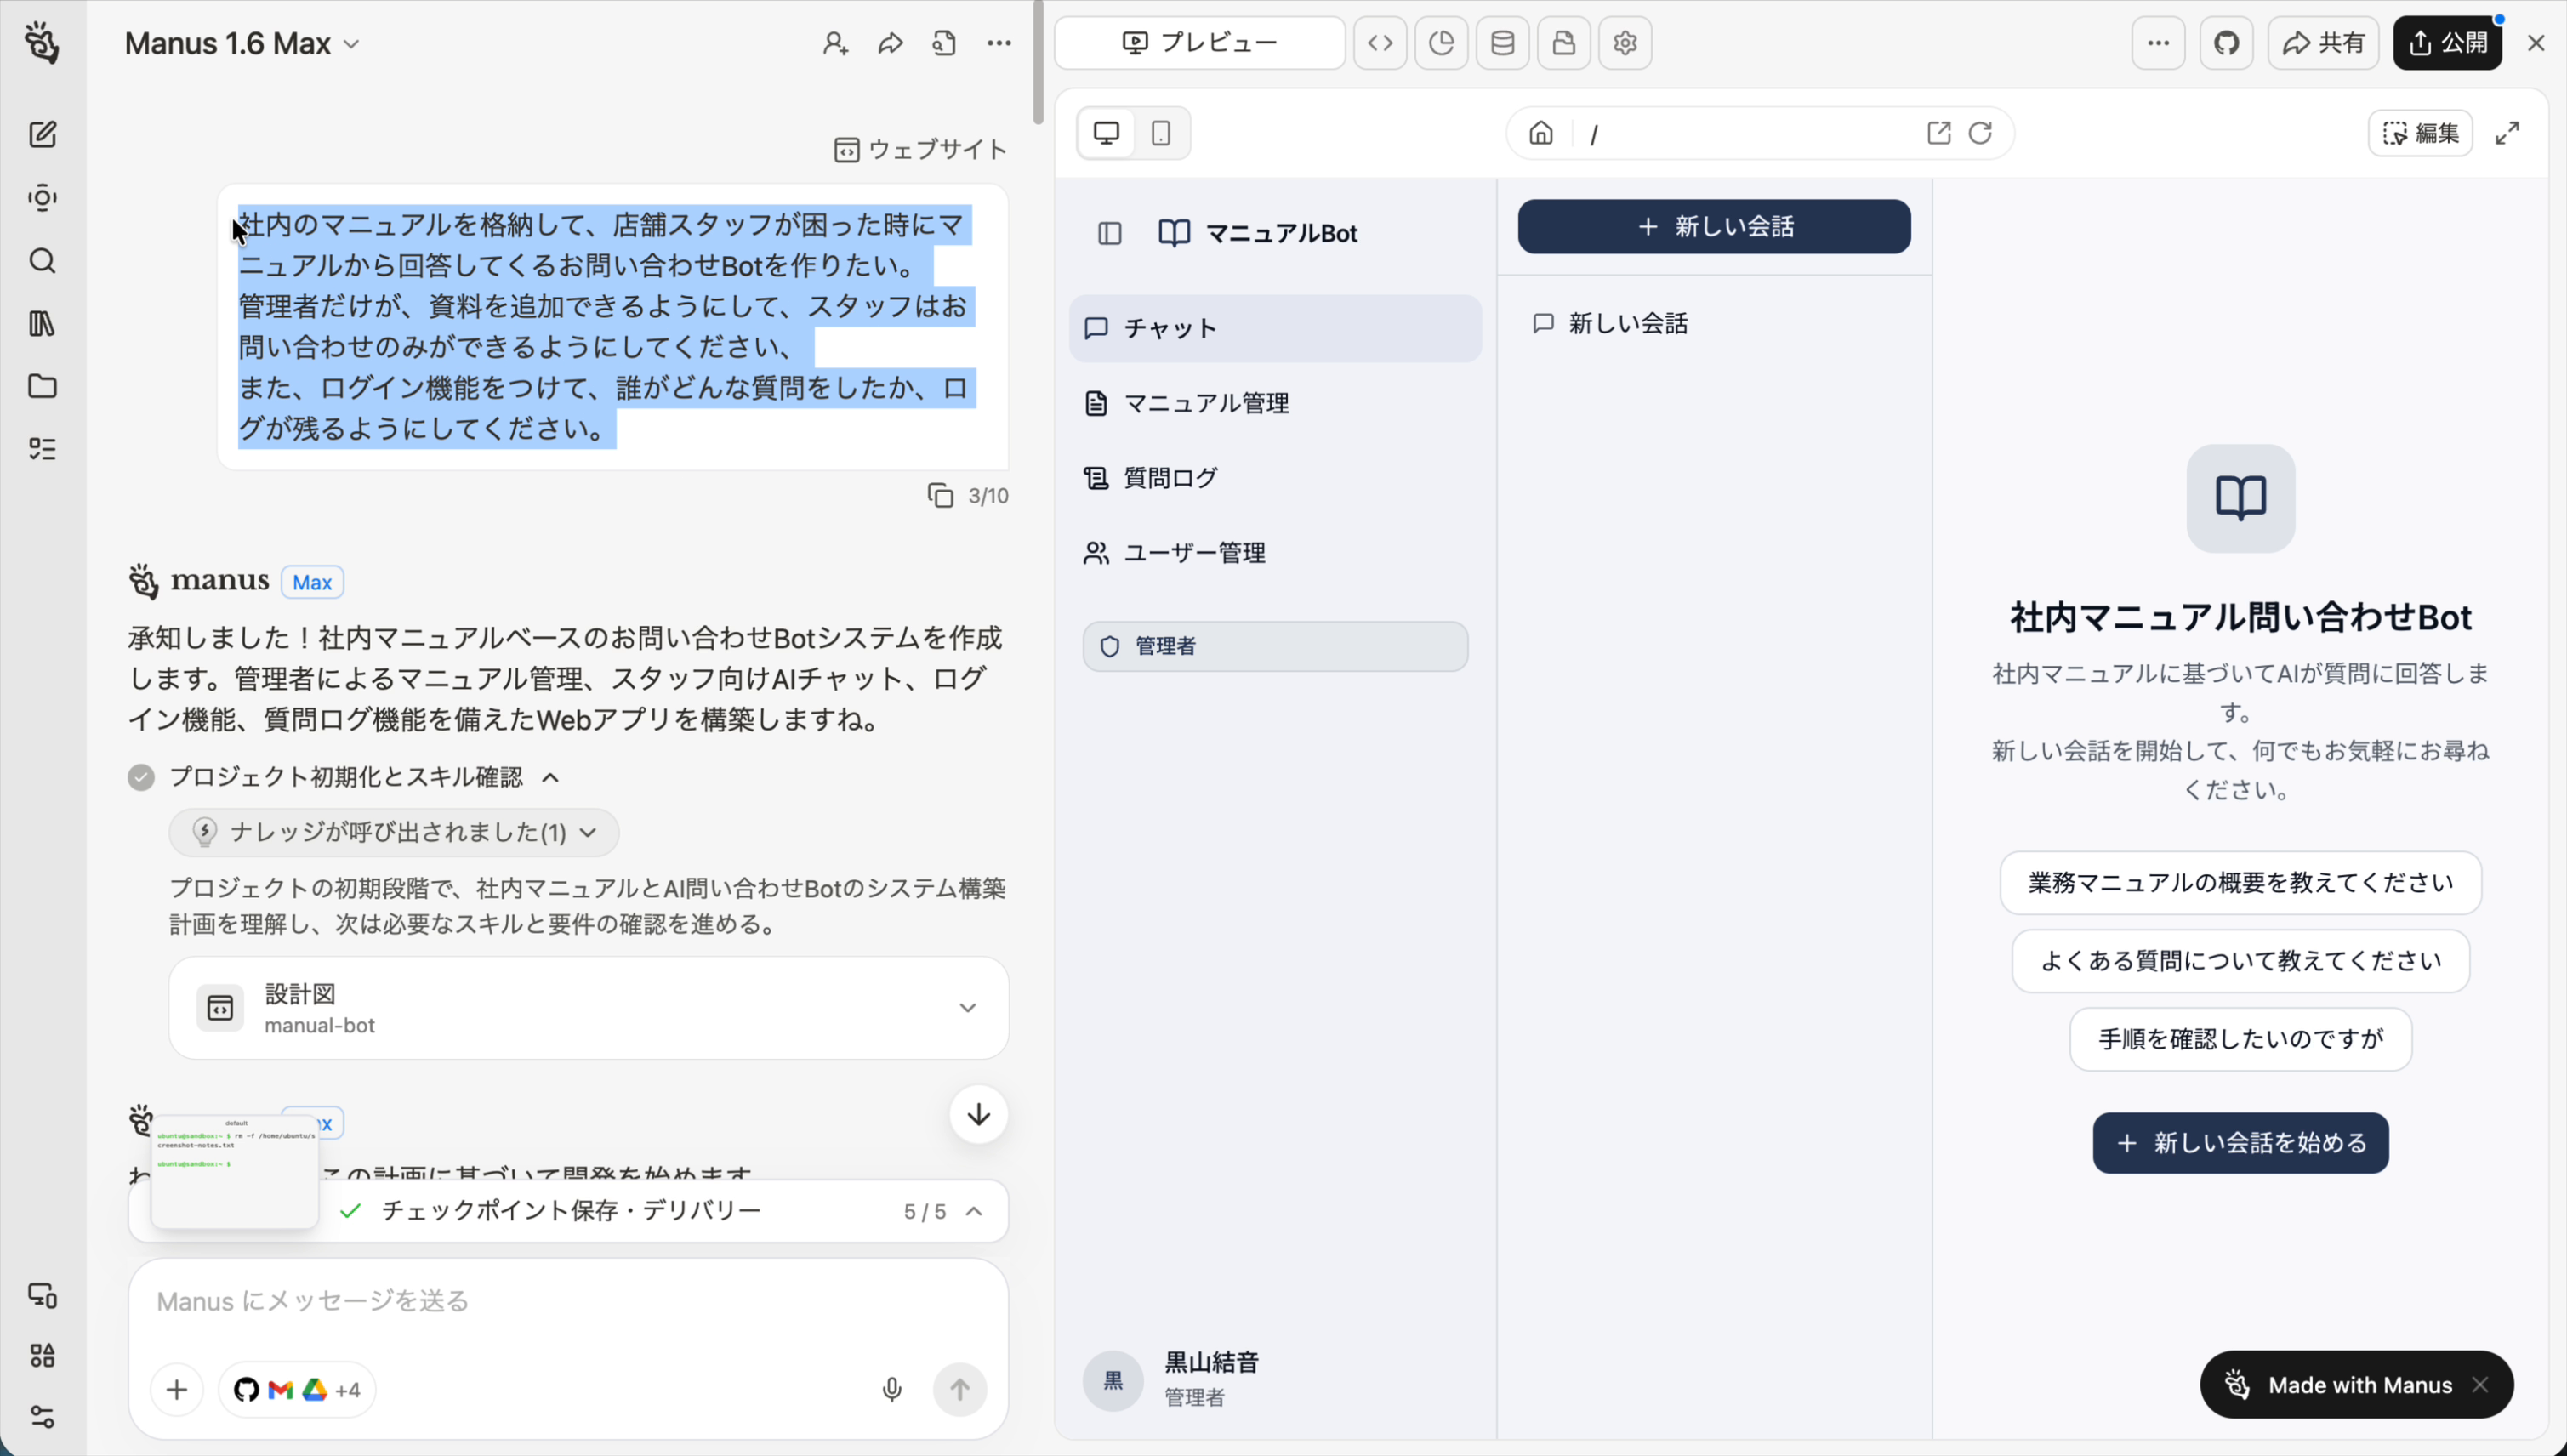This screenshot has width=2567, height=1456.
Task: Click the analytics pie chart icon
Action: (1441, 42)
